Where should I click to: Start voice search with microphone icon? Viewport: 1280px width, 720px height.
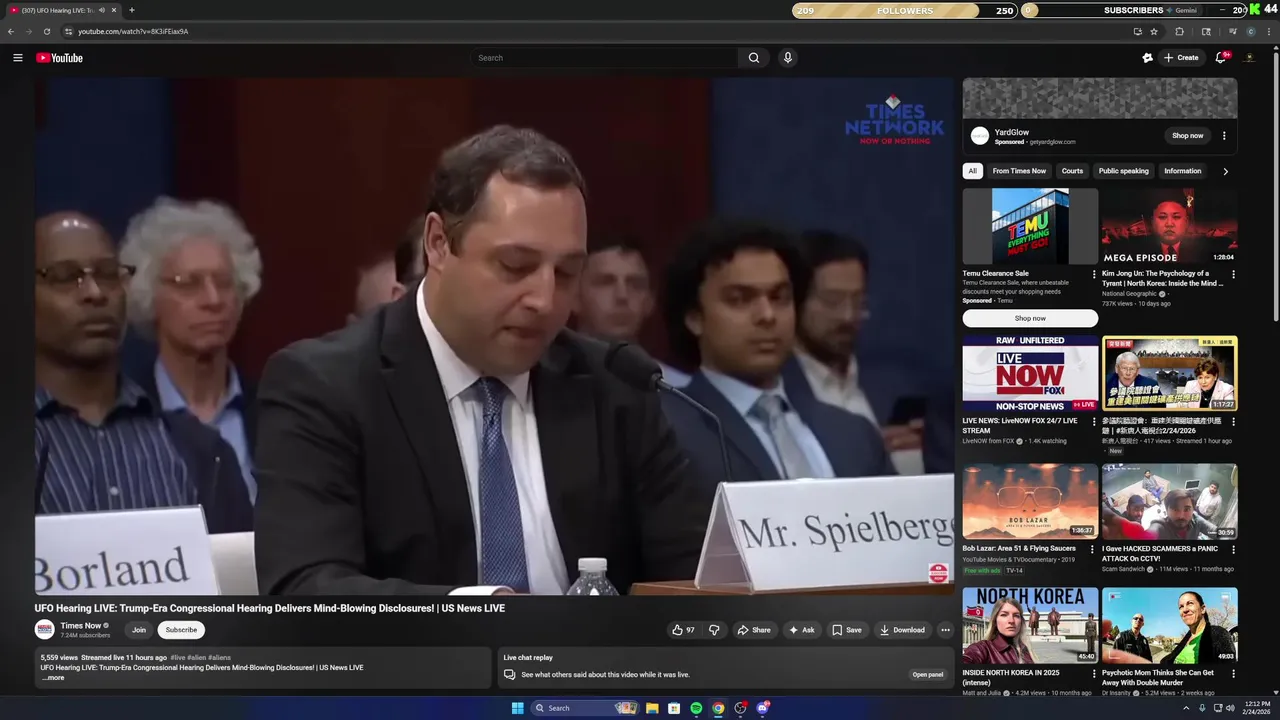pos(788,58)
